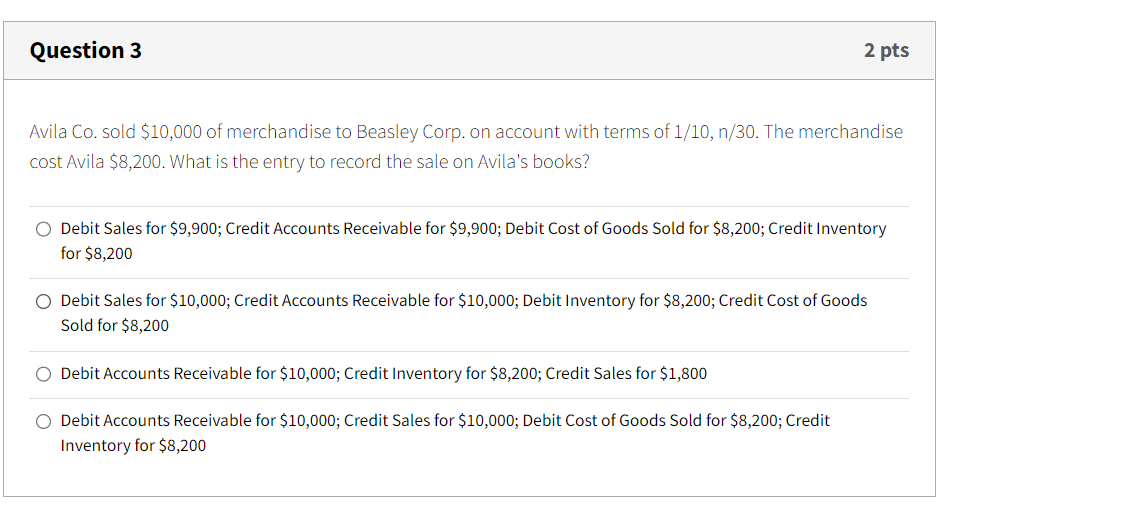Mark the Credit Sales for $1,800 radio button
This screenshot has width=1127, height=524.
[x=44, y=374]
